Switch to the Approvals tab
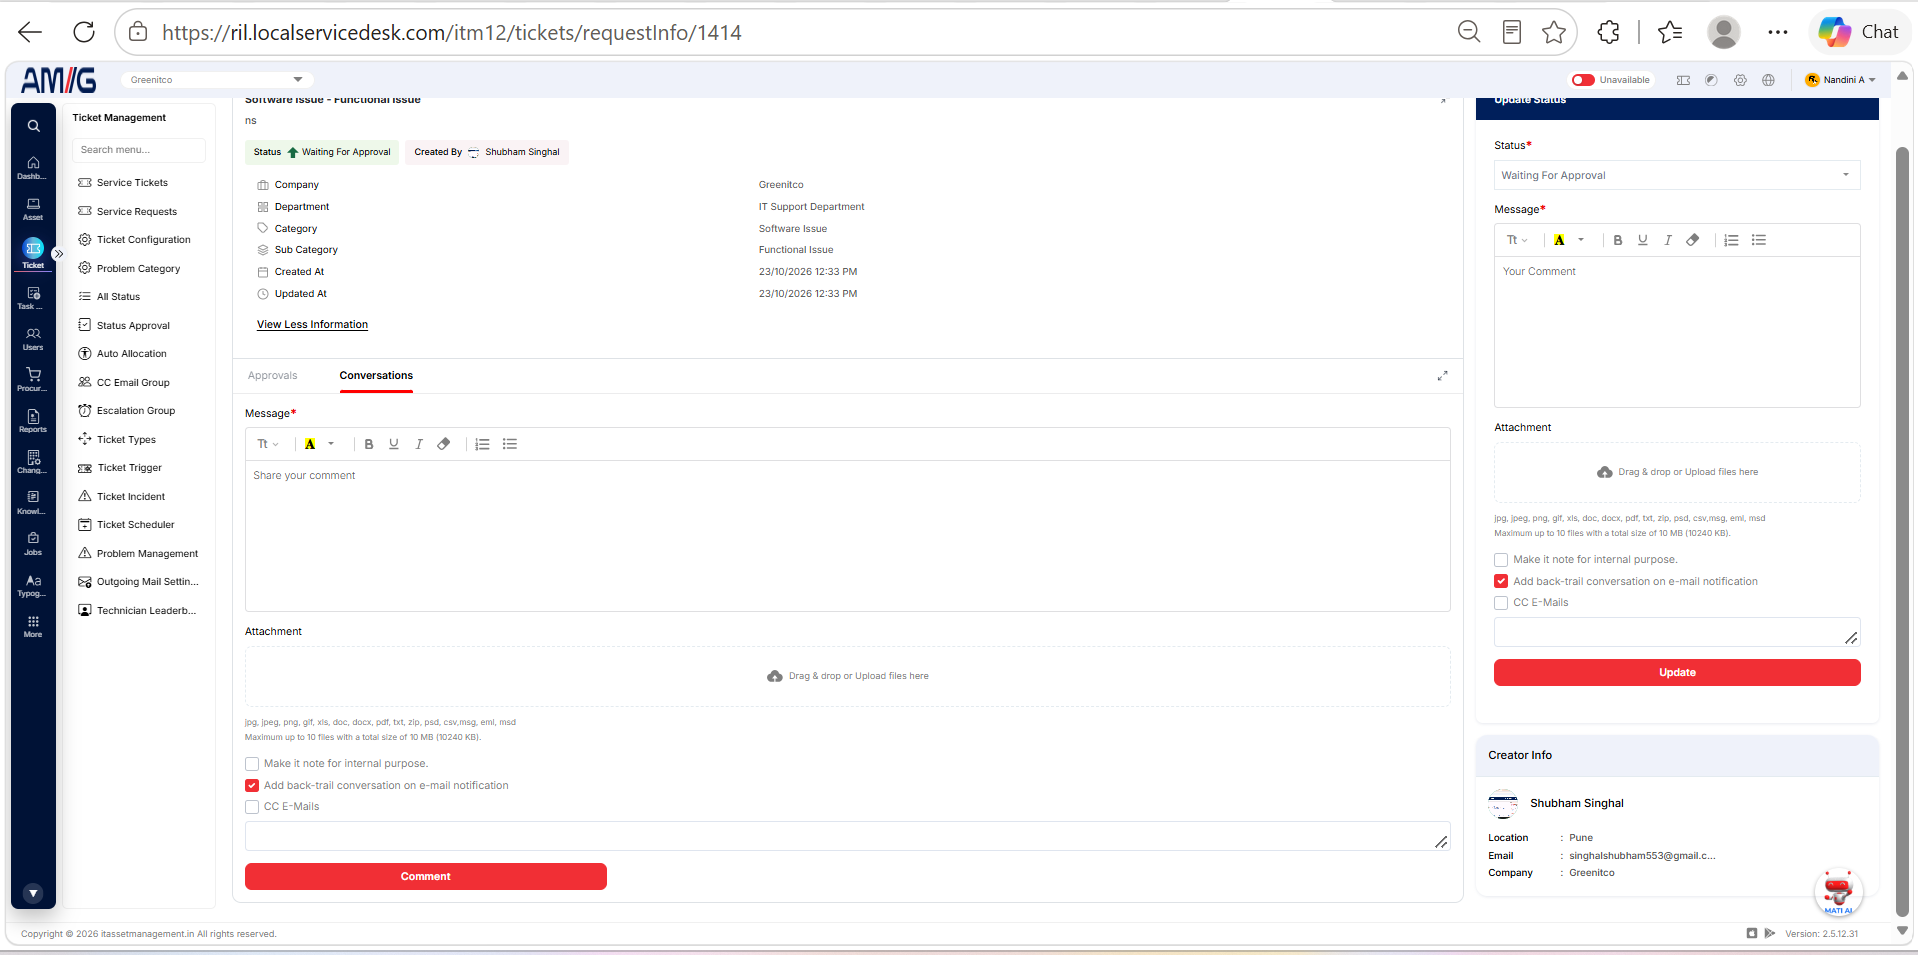Viewport: 1918px width, 955px height. (273, 376)
